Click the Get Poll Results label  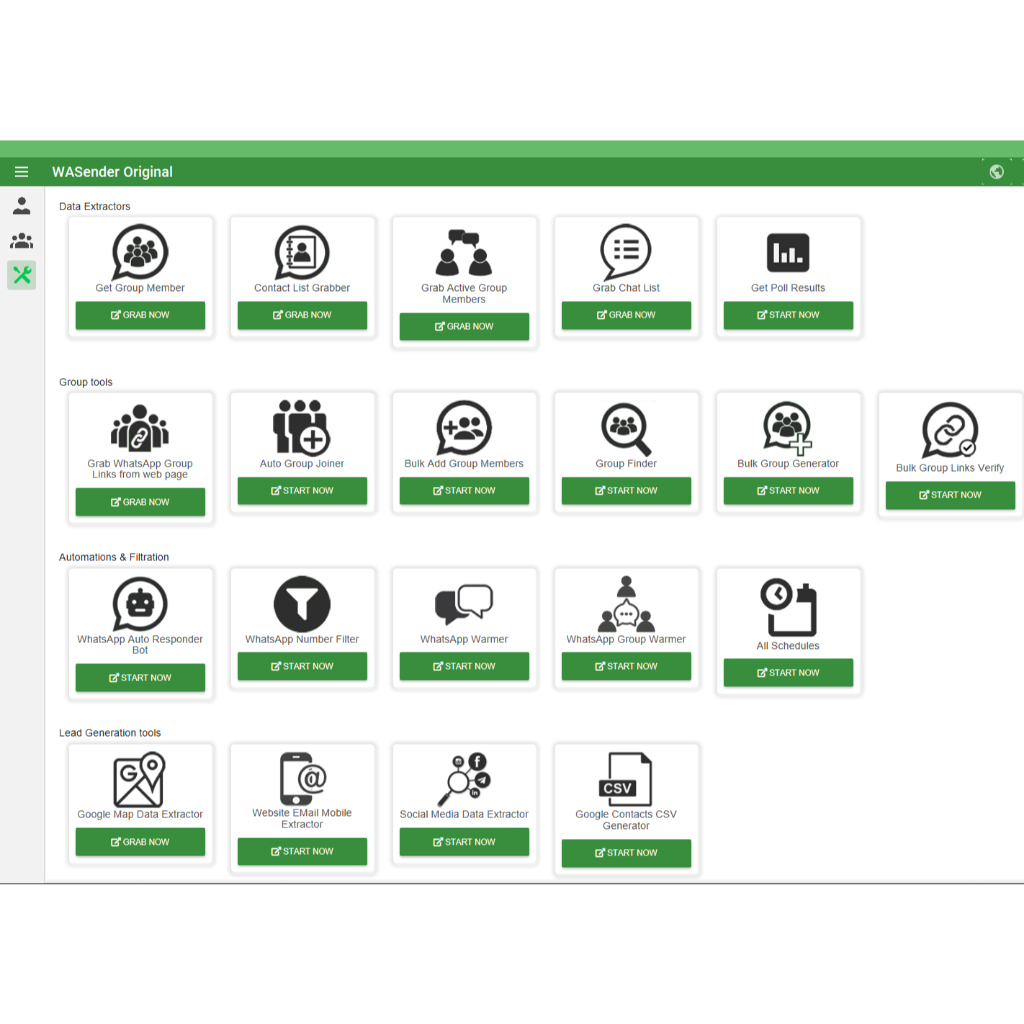coord(788,288)
